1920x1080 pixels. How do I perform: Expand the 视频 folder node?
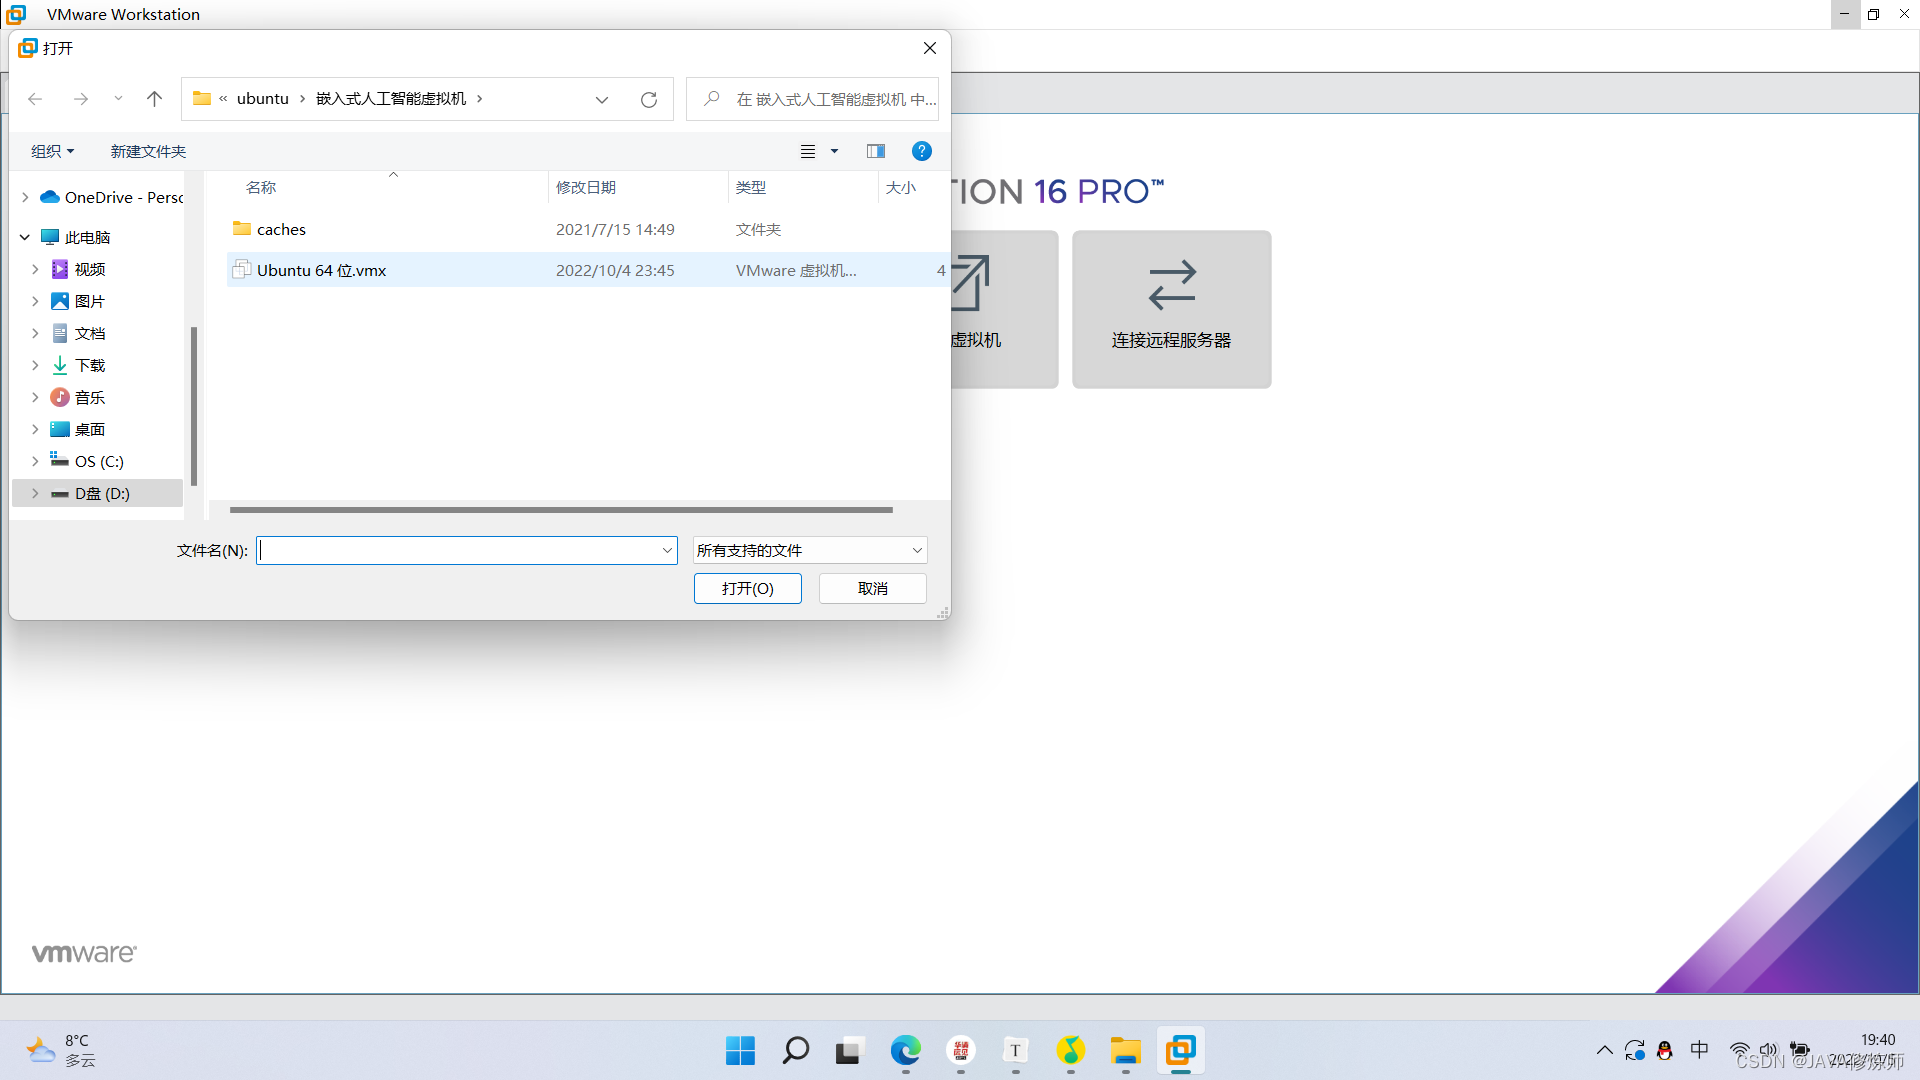35,269
